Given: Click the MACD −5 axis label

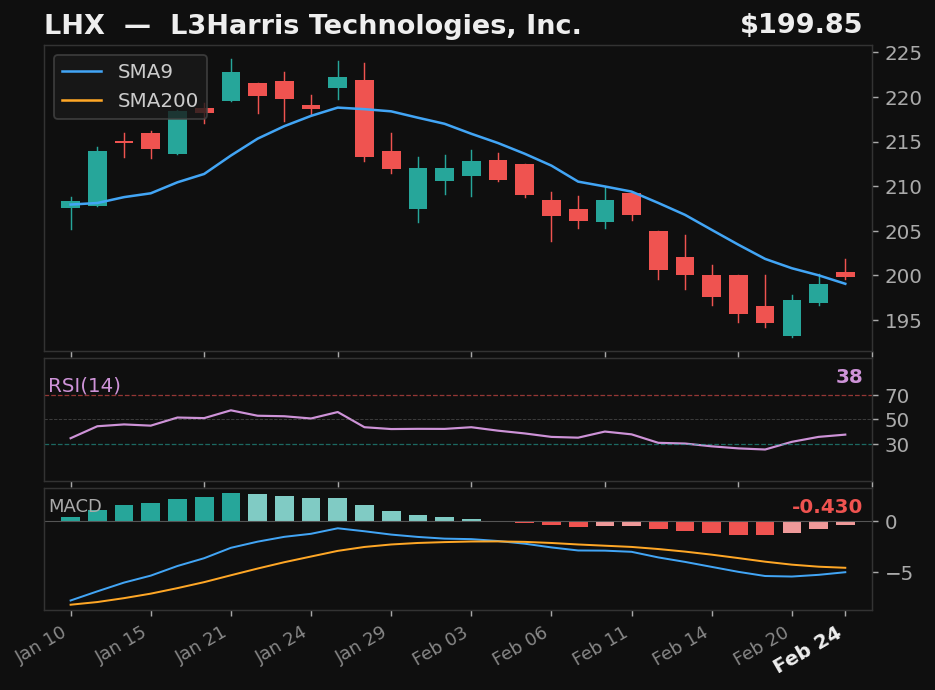Looking at the screenshot, I should click(x=898, y=573).
